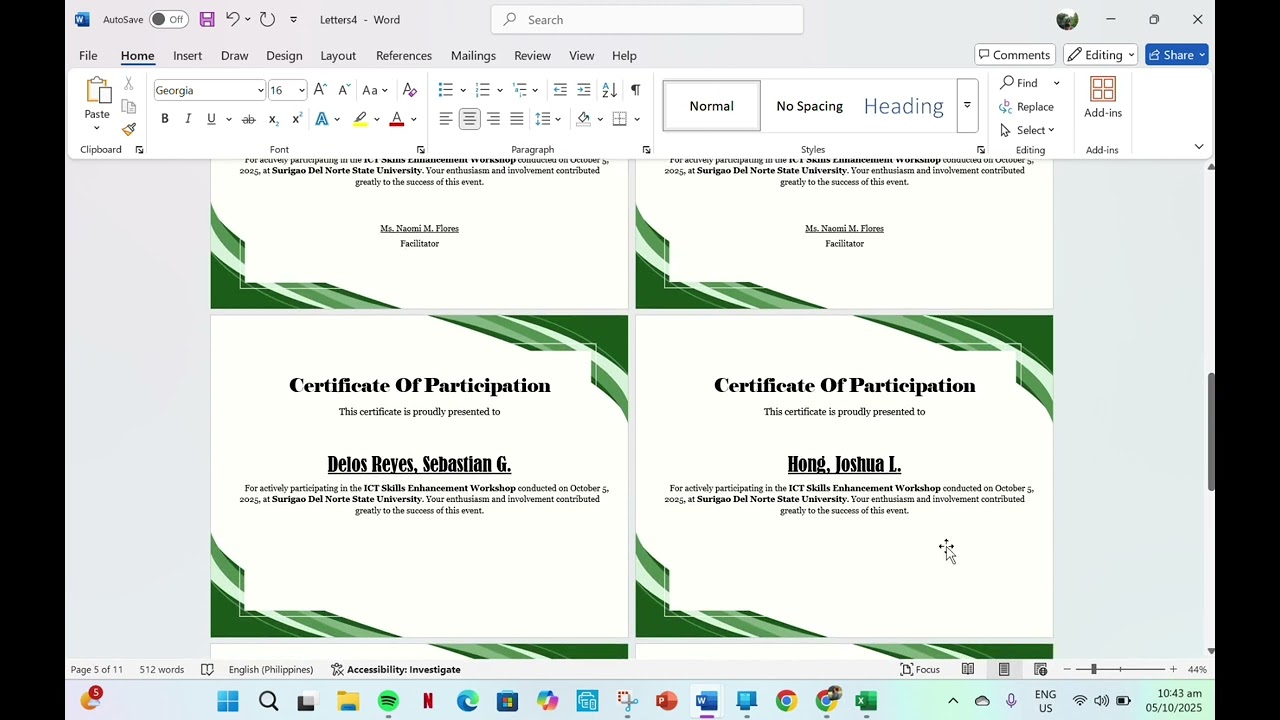
Task: Expand the numbering list dropdown arrow
Action: [499, 90]
